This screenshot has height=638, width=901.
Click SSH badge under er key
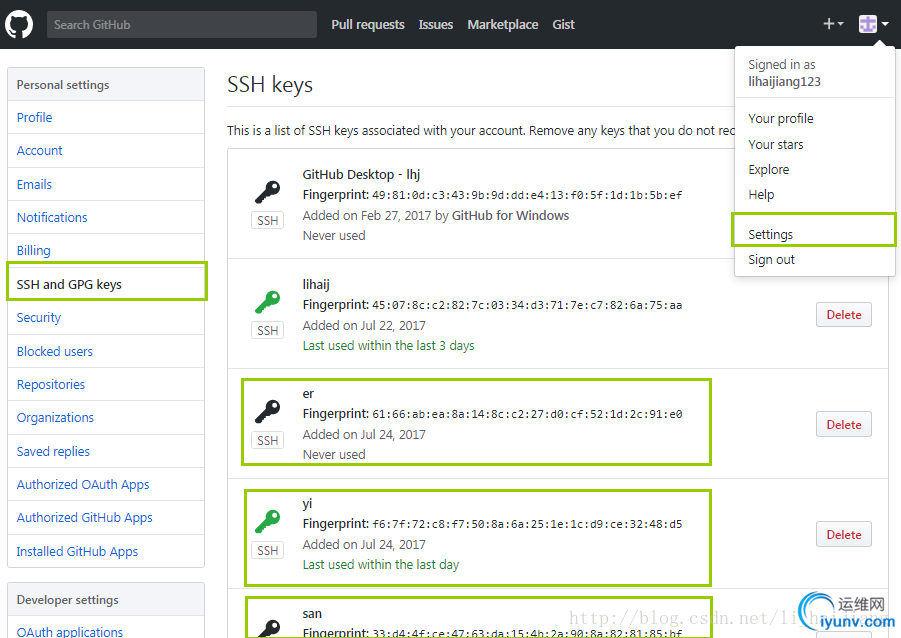pyautogui.click(x=267, y=440)
